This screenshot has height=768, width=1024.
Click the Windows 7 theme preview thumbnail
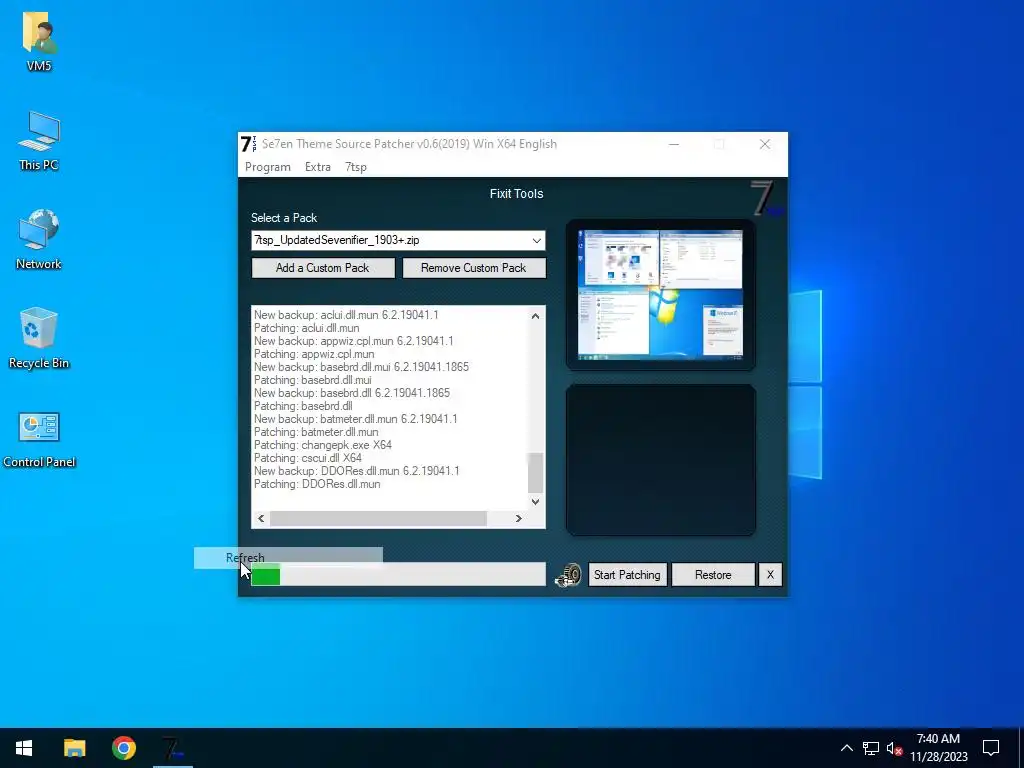coord(660,295)
